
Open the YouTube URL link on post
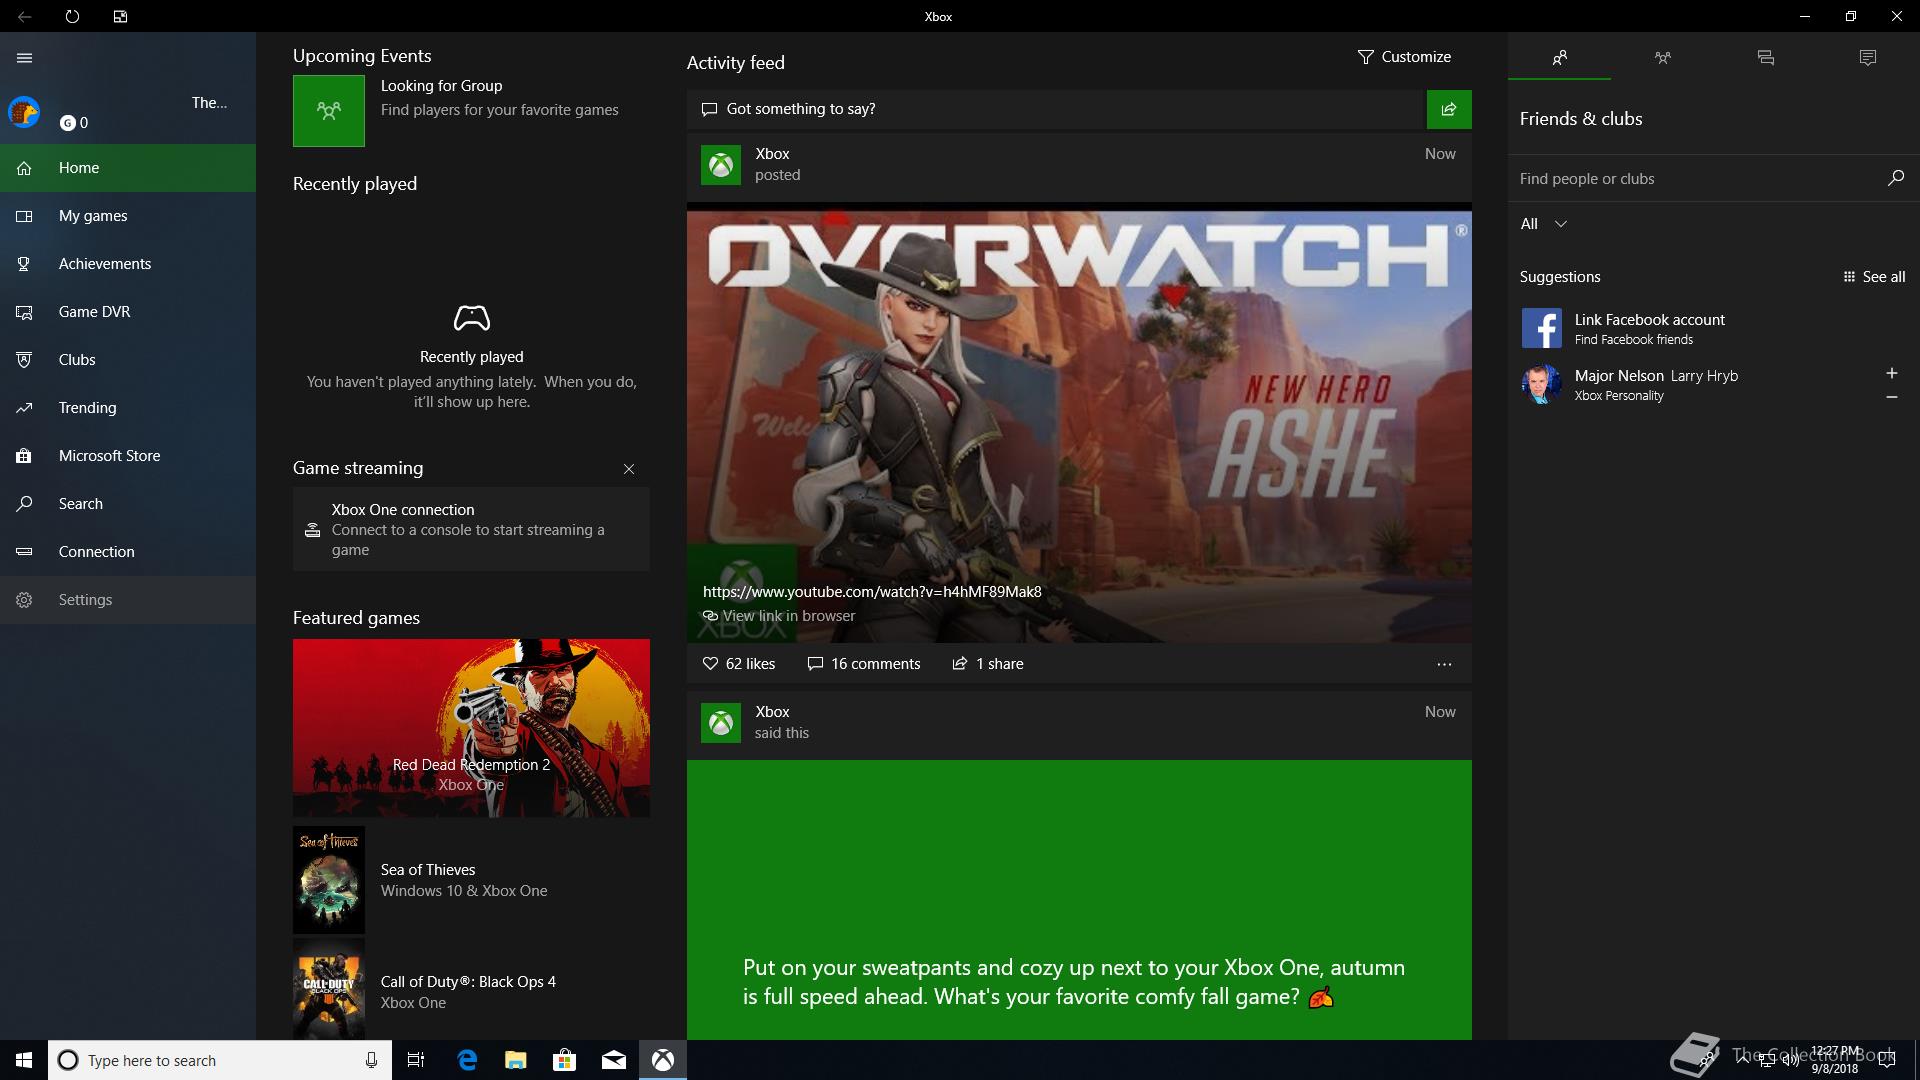872,592
